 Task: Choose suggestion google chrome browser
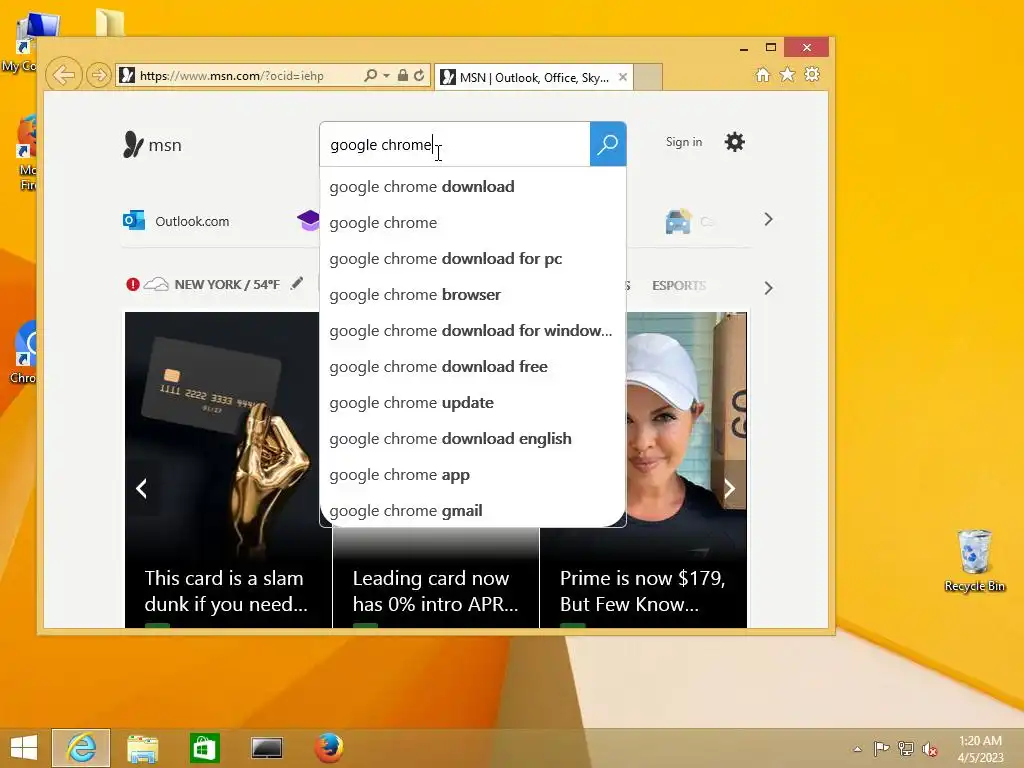[x=472, y=295]
